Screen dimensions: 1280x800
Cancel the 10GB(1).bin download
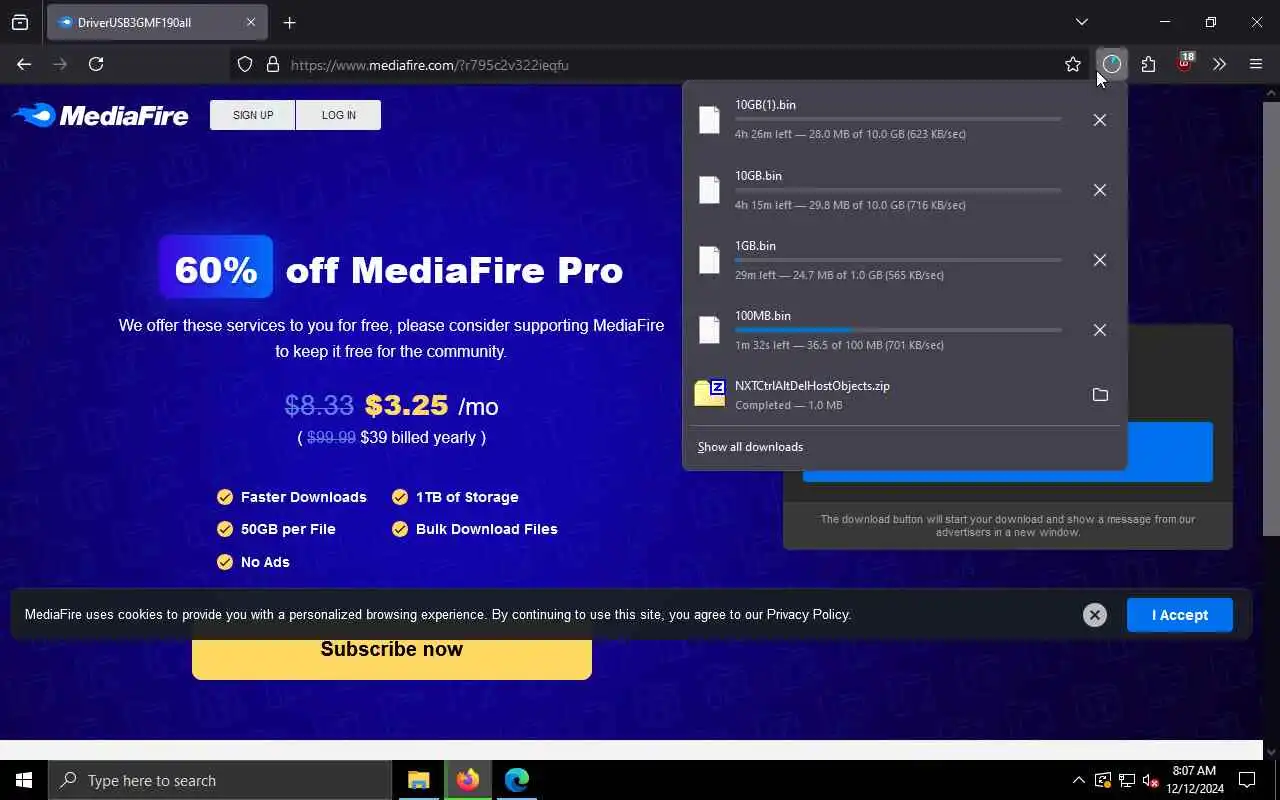point(1099,120)
